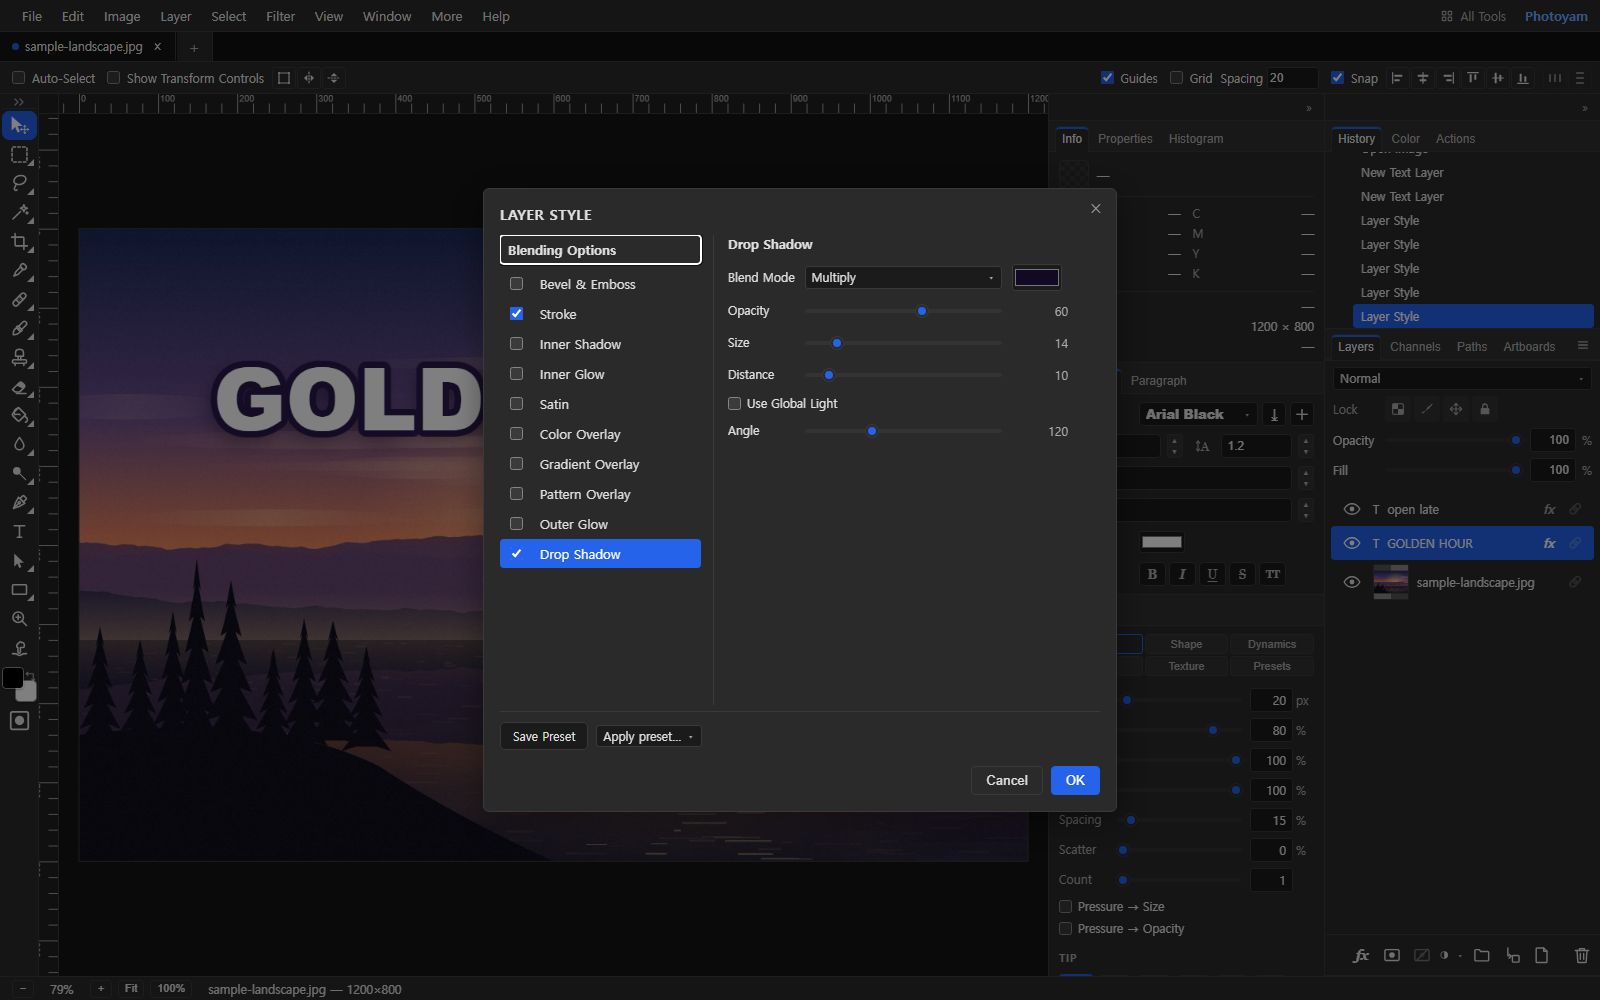
Task: Open the Normal layer blend mode dropdown
Action: [1461, 379]
